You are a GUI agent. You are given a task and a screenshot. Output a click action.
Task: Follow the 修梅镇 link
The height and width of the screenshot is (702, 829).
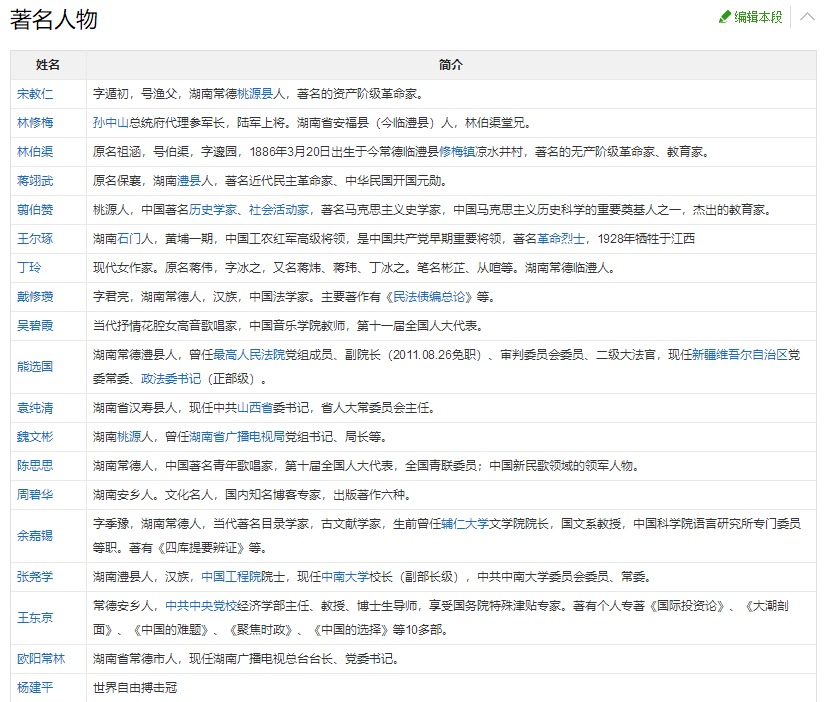457,152
